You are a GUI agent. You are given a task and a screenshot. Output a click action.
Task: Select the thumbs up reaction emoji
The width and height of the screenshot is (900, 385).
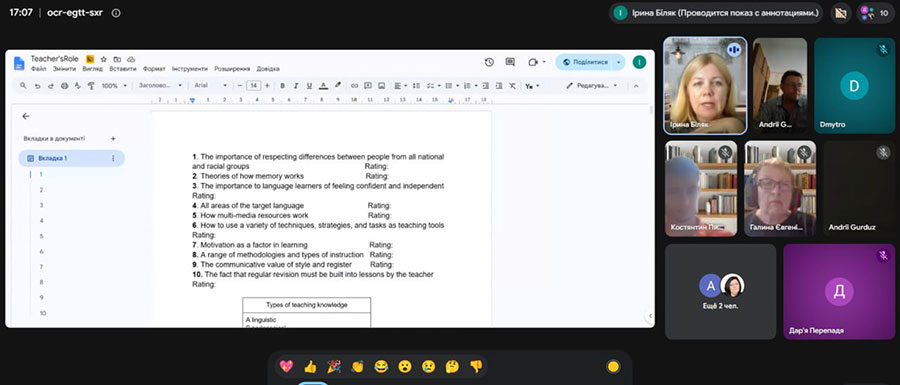(310, 366)
